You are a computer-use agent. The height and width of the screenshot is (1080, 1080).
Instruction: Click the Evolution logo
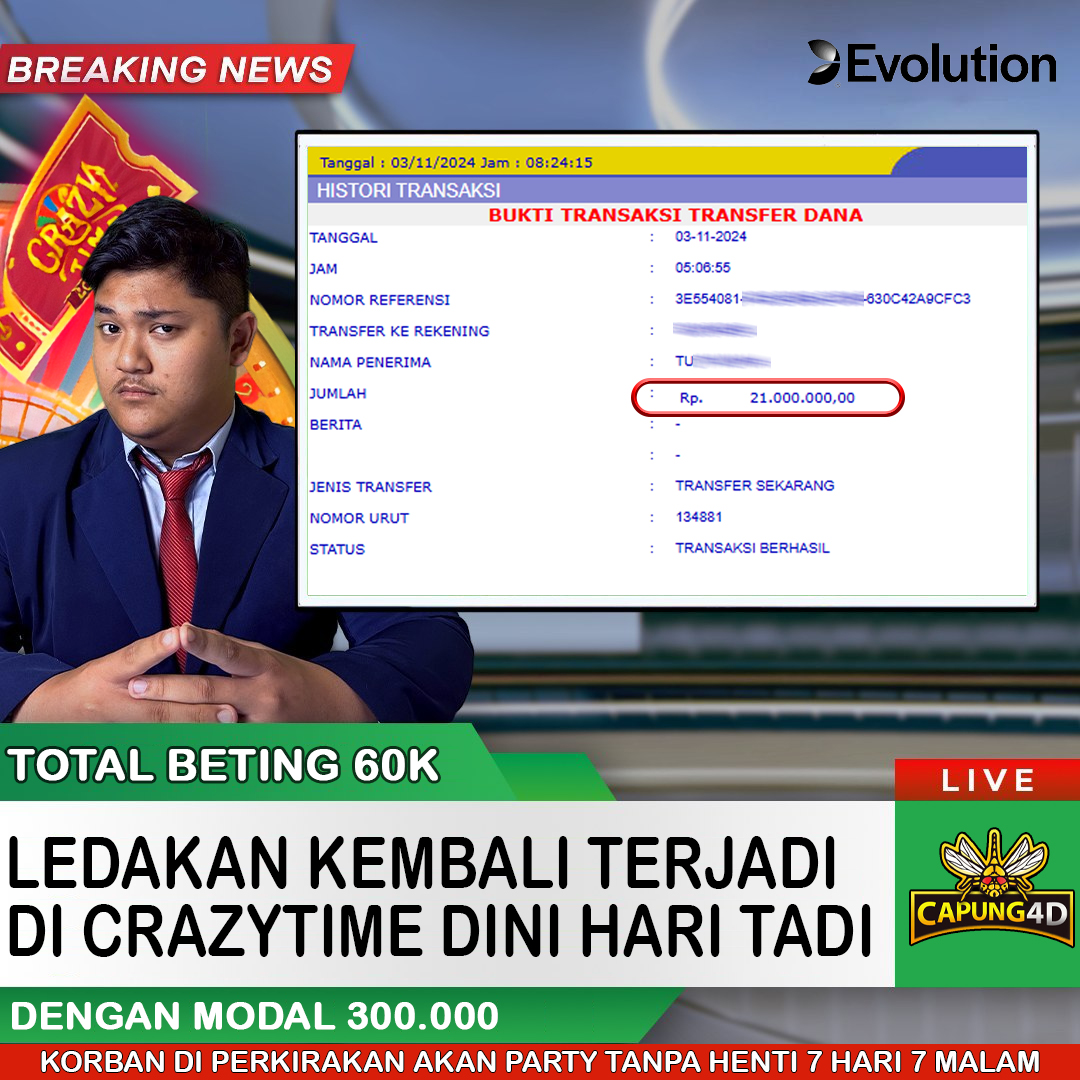931,64
